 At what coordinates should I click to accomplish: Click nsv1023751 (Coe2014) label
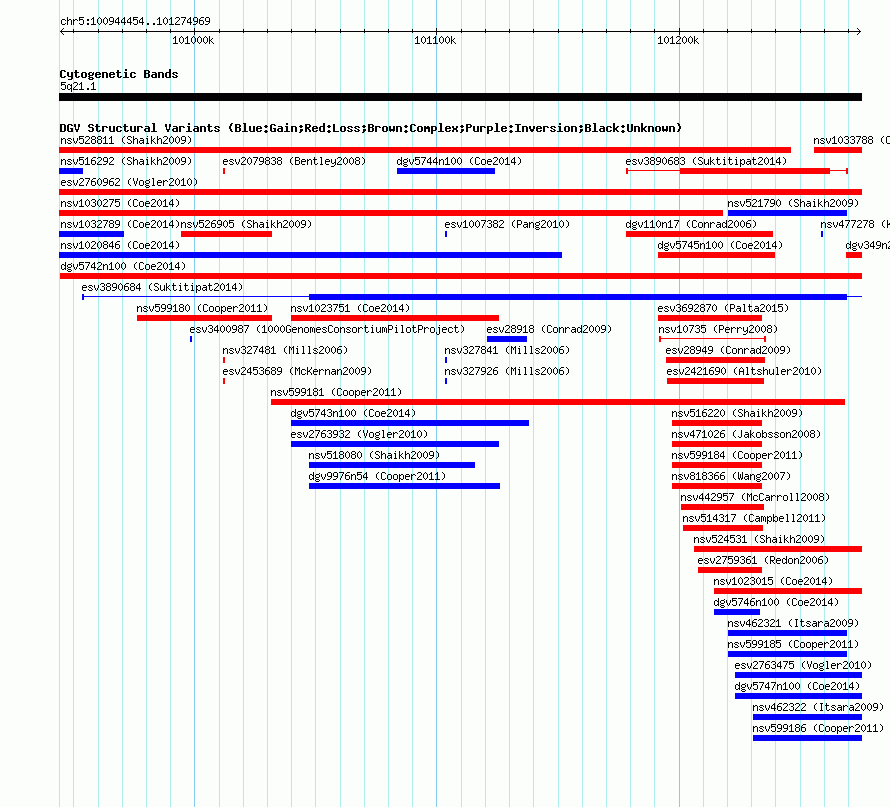[x=350, y=308]
